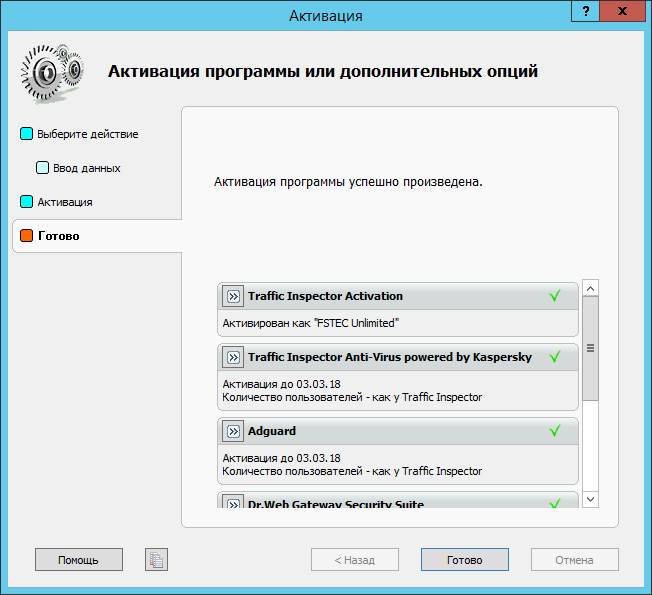The image size is (652, 595).
Task: Click the copy report icon beside Помощь
Action: point(156,559)
